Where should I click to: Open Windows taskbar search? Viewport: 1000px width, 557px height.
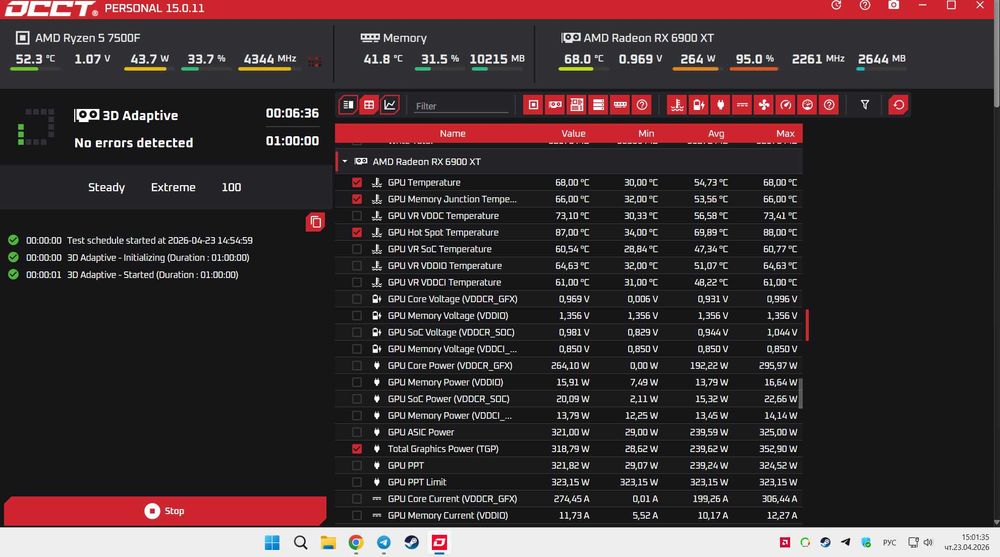click(300, 542)
